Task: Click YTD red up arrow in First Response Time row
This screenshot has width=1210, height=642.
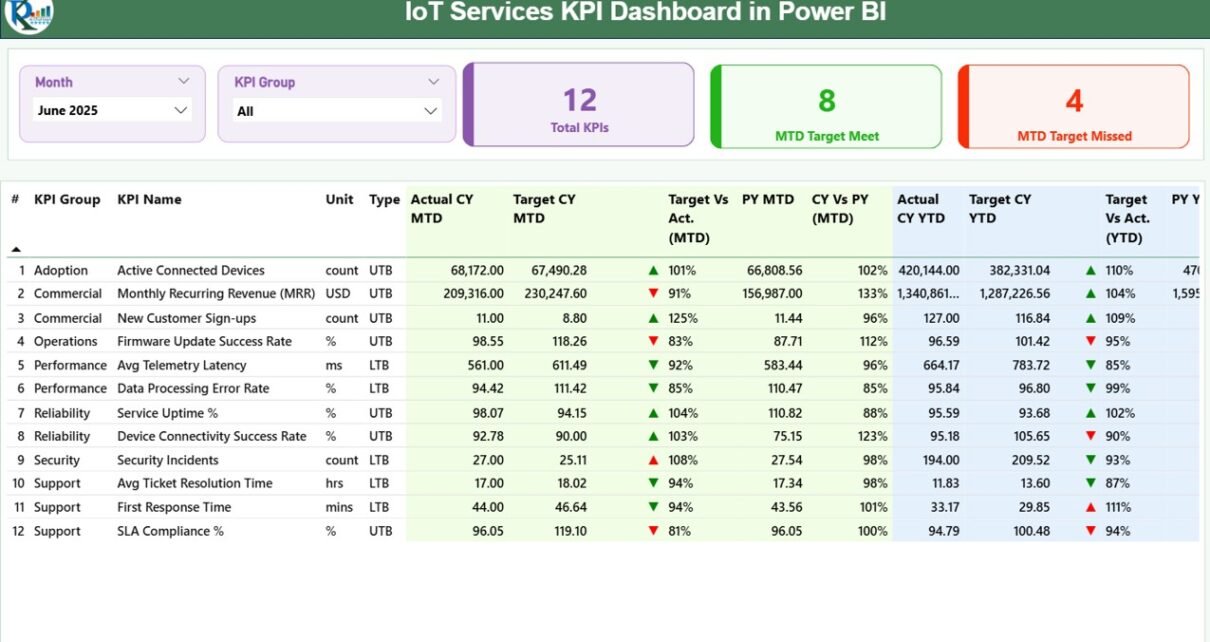Action: point(1091,507)
